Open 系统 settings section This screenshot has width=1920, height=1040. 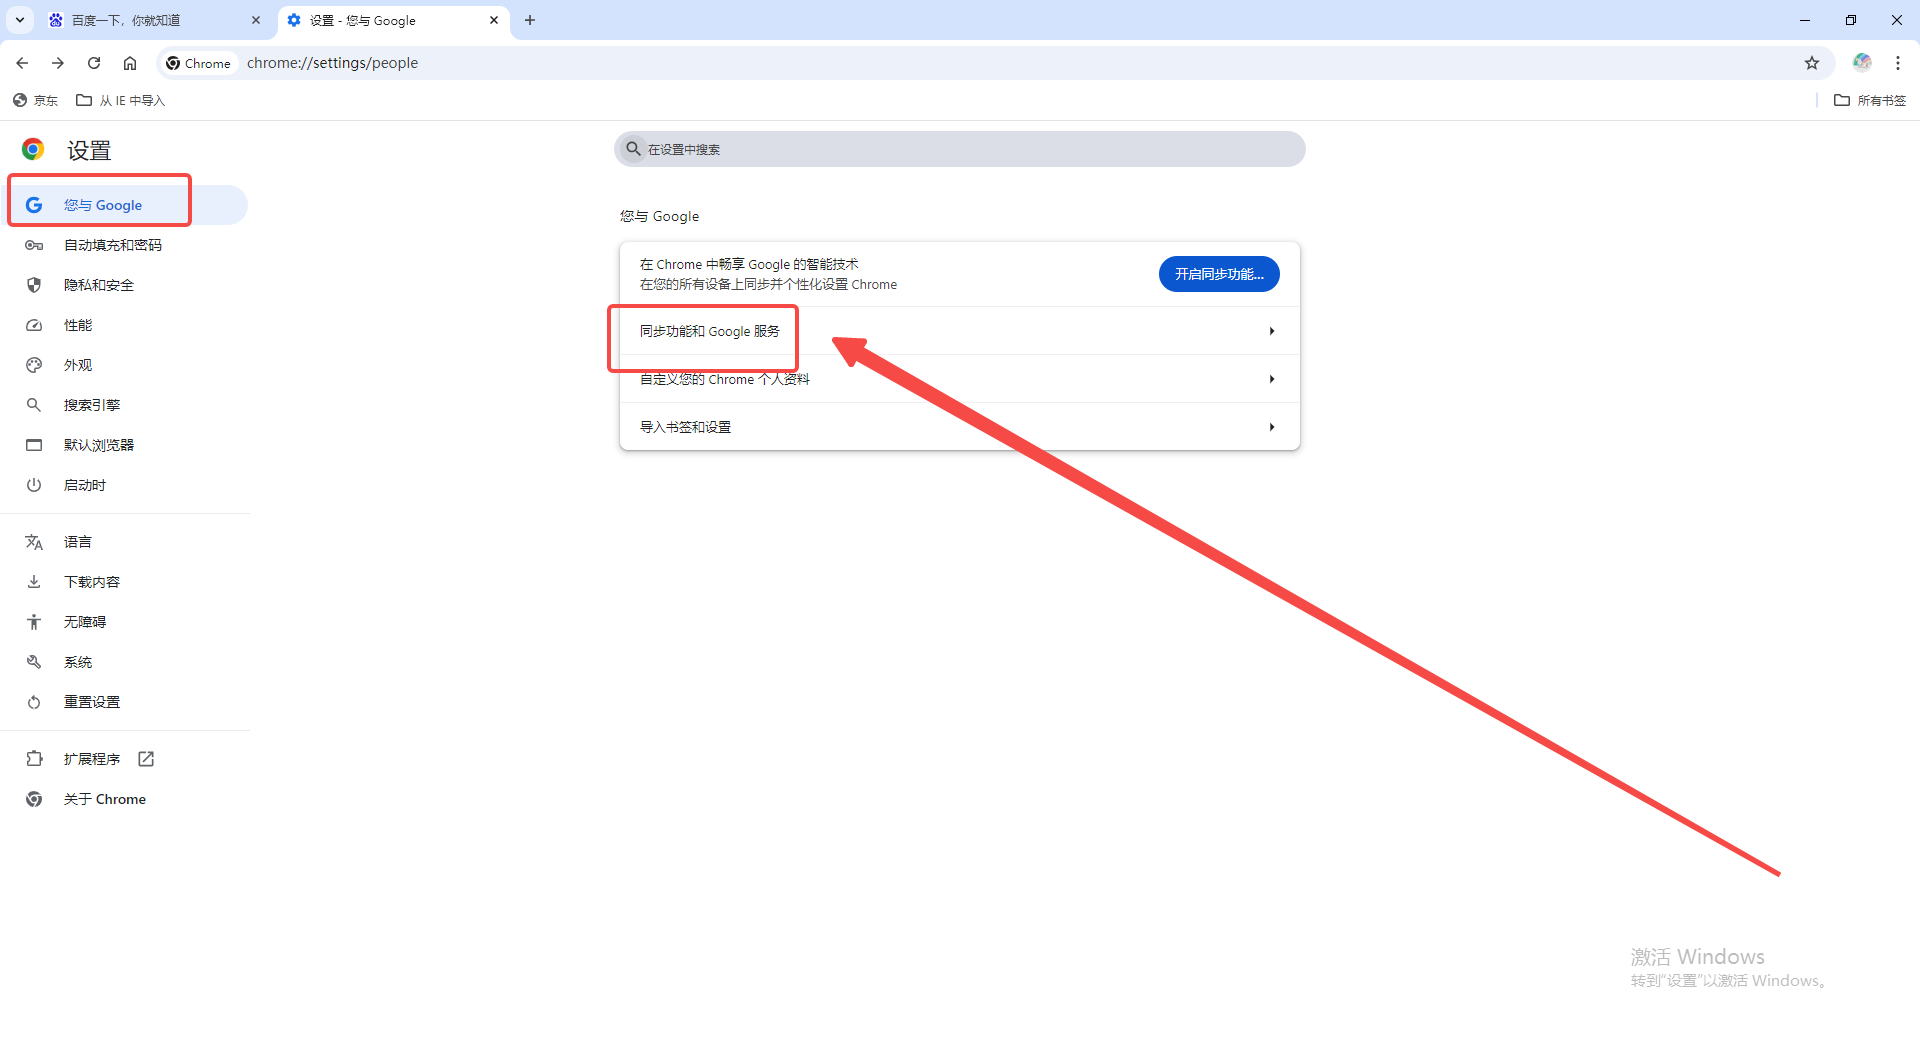point(124,662)
